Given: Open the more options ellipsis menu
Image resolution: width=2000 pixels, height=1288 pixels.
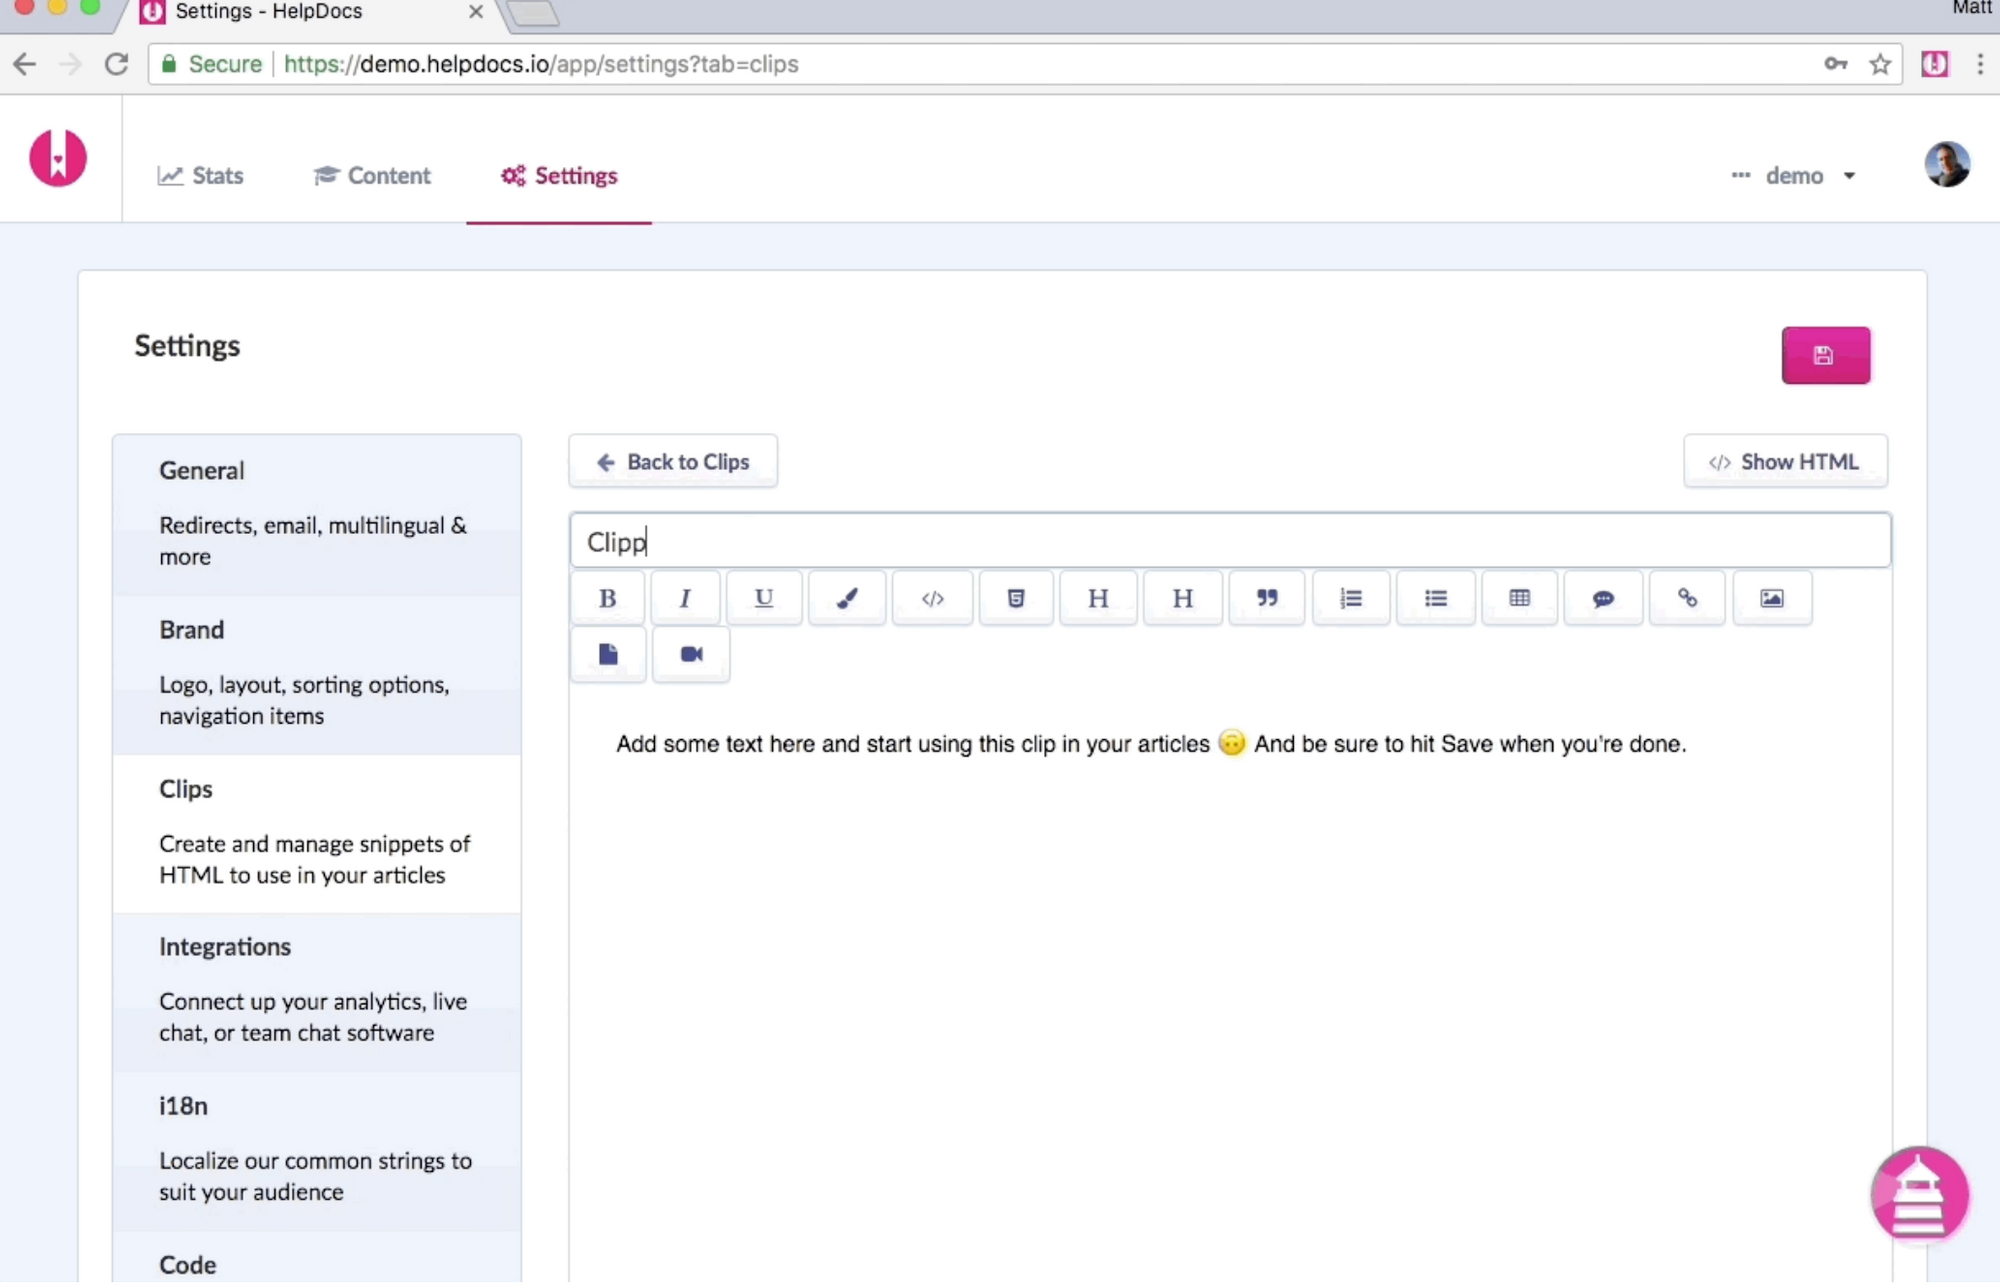Looking at the screenshot, I should [x=1739, y=175].
